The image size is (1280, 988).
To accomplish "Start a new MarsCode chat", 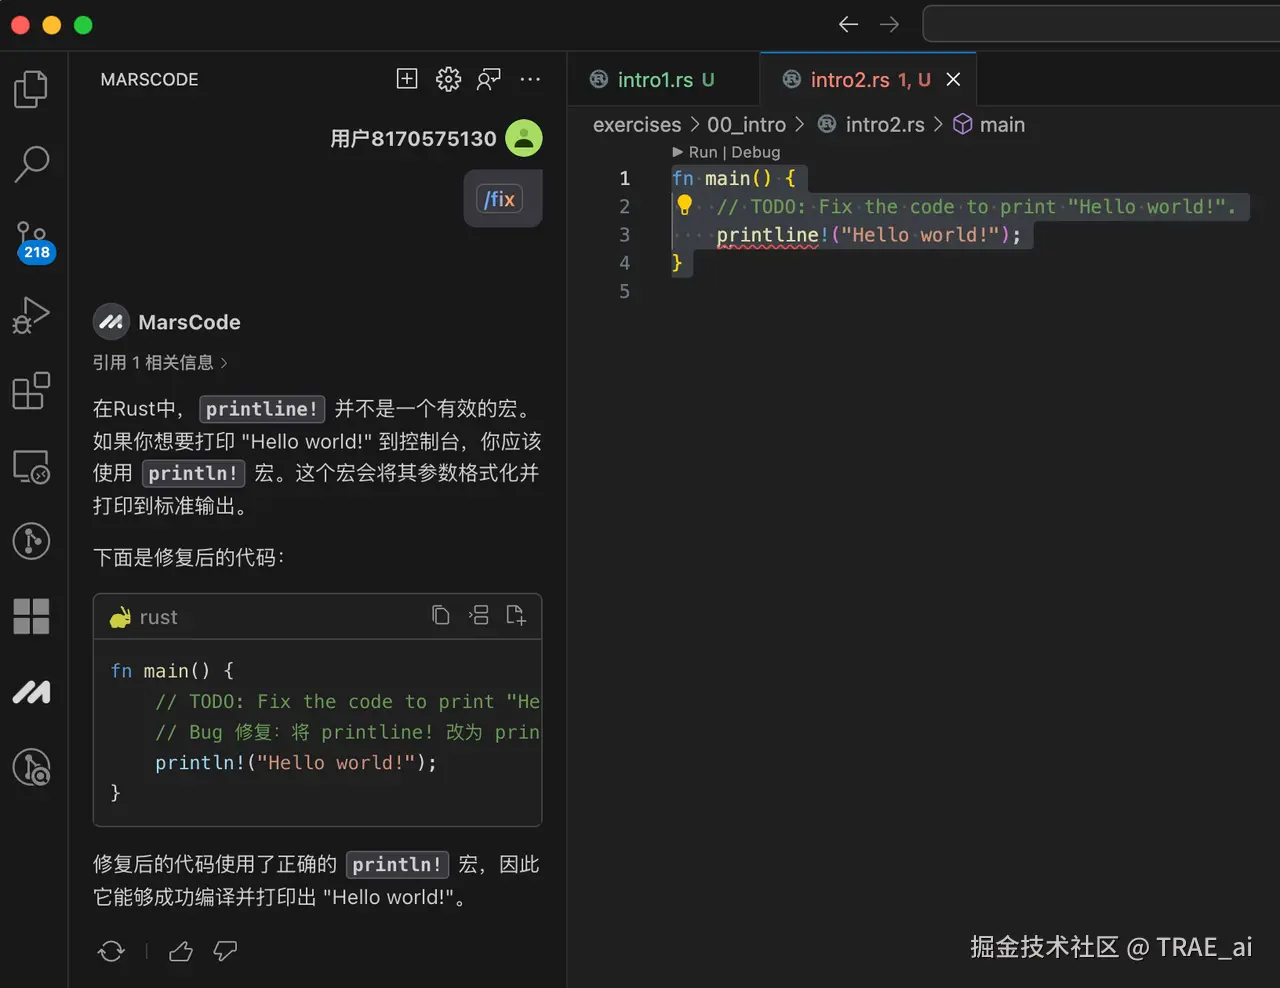I will coord(406,79).
